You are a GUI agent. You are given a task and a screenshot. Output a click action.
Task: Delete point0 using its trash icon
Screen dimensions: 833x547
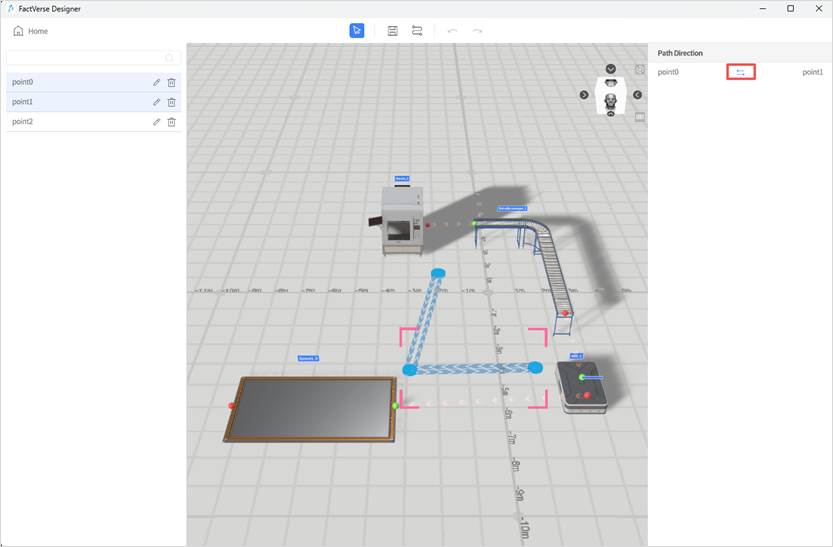point(171,83)
